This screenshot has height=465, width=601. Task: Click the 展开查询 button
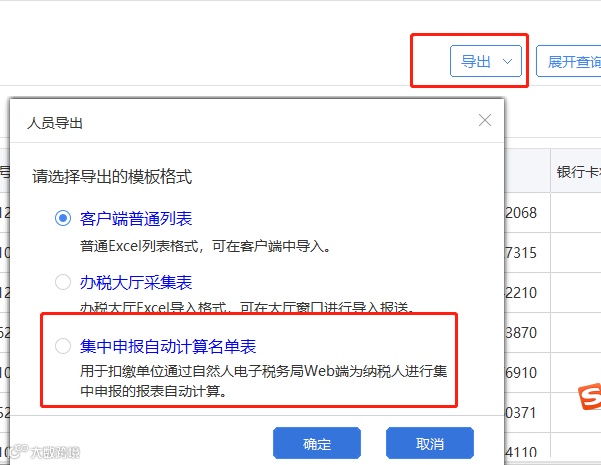pyautogui.click(x=569, y=61)
